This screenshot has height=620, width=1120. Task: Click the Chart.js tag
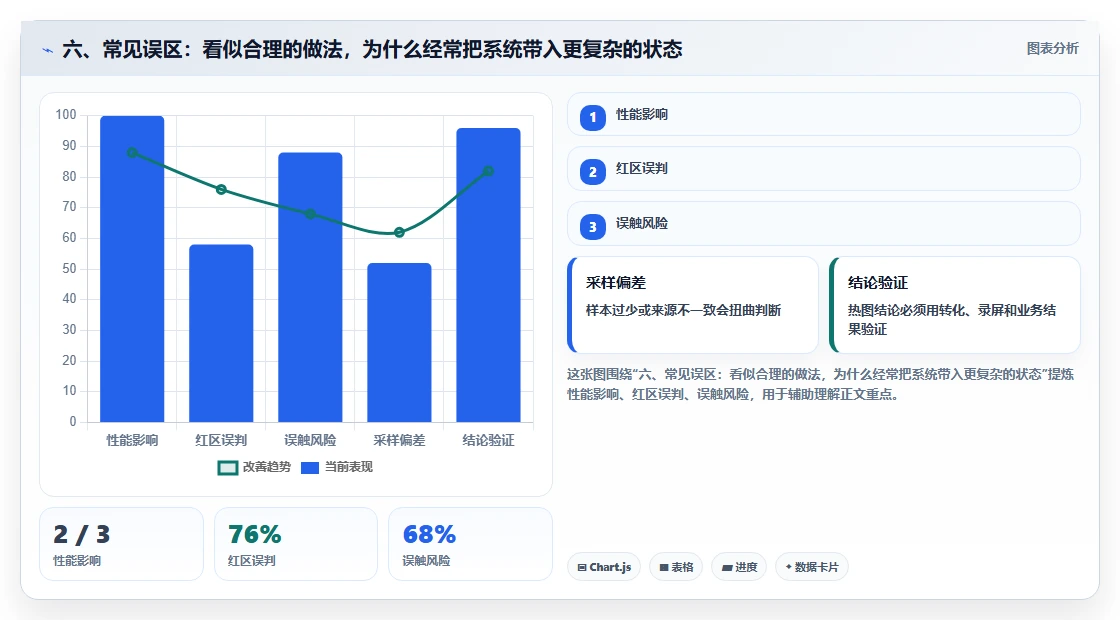click(x=604, y=567)
